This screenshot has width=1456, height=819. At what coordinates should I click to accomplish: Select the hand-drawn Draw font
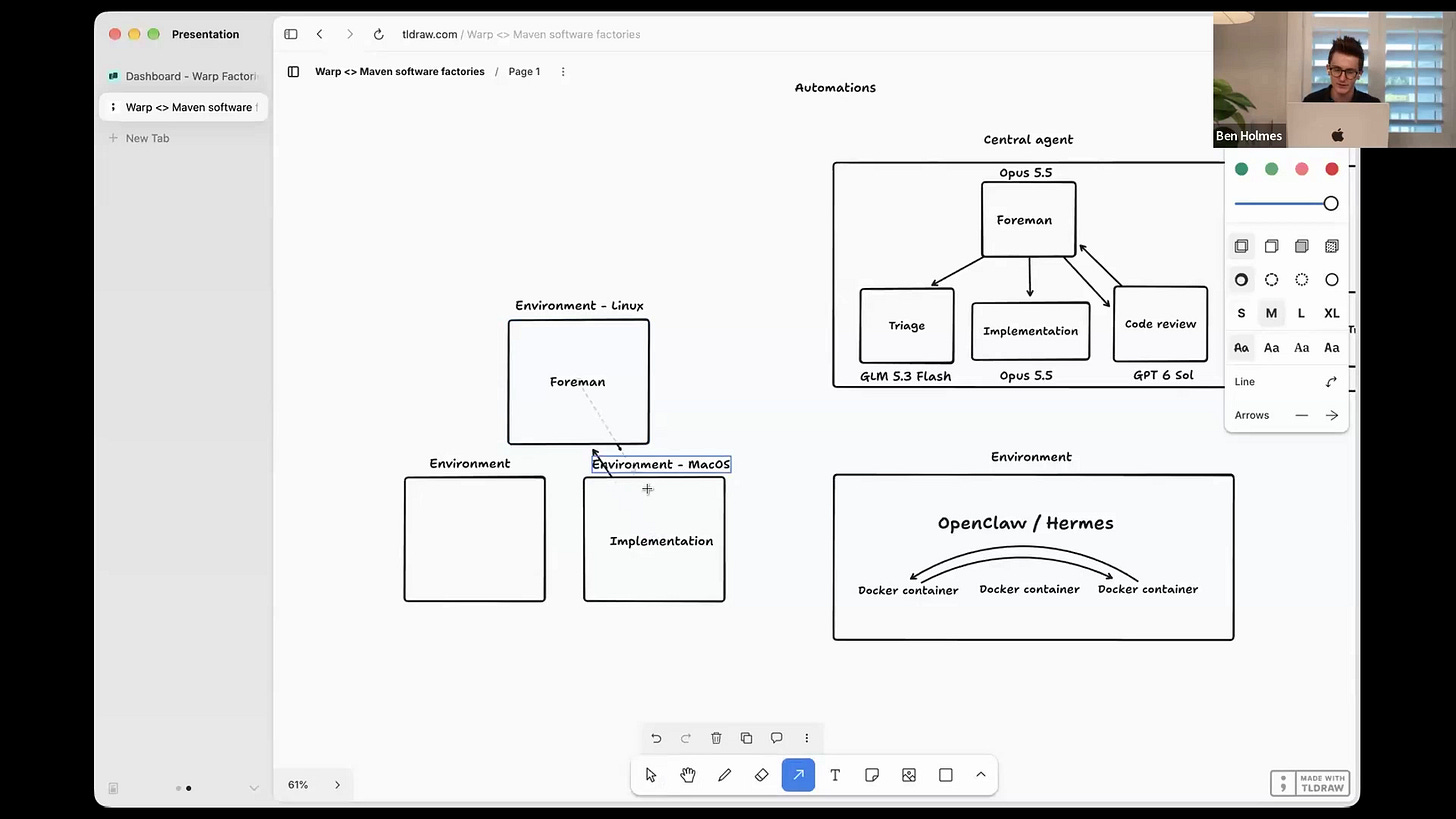pos(1241,348)
